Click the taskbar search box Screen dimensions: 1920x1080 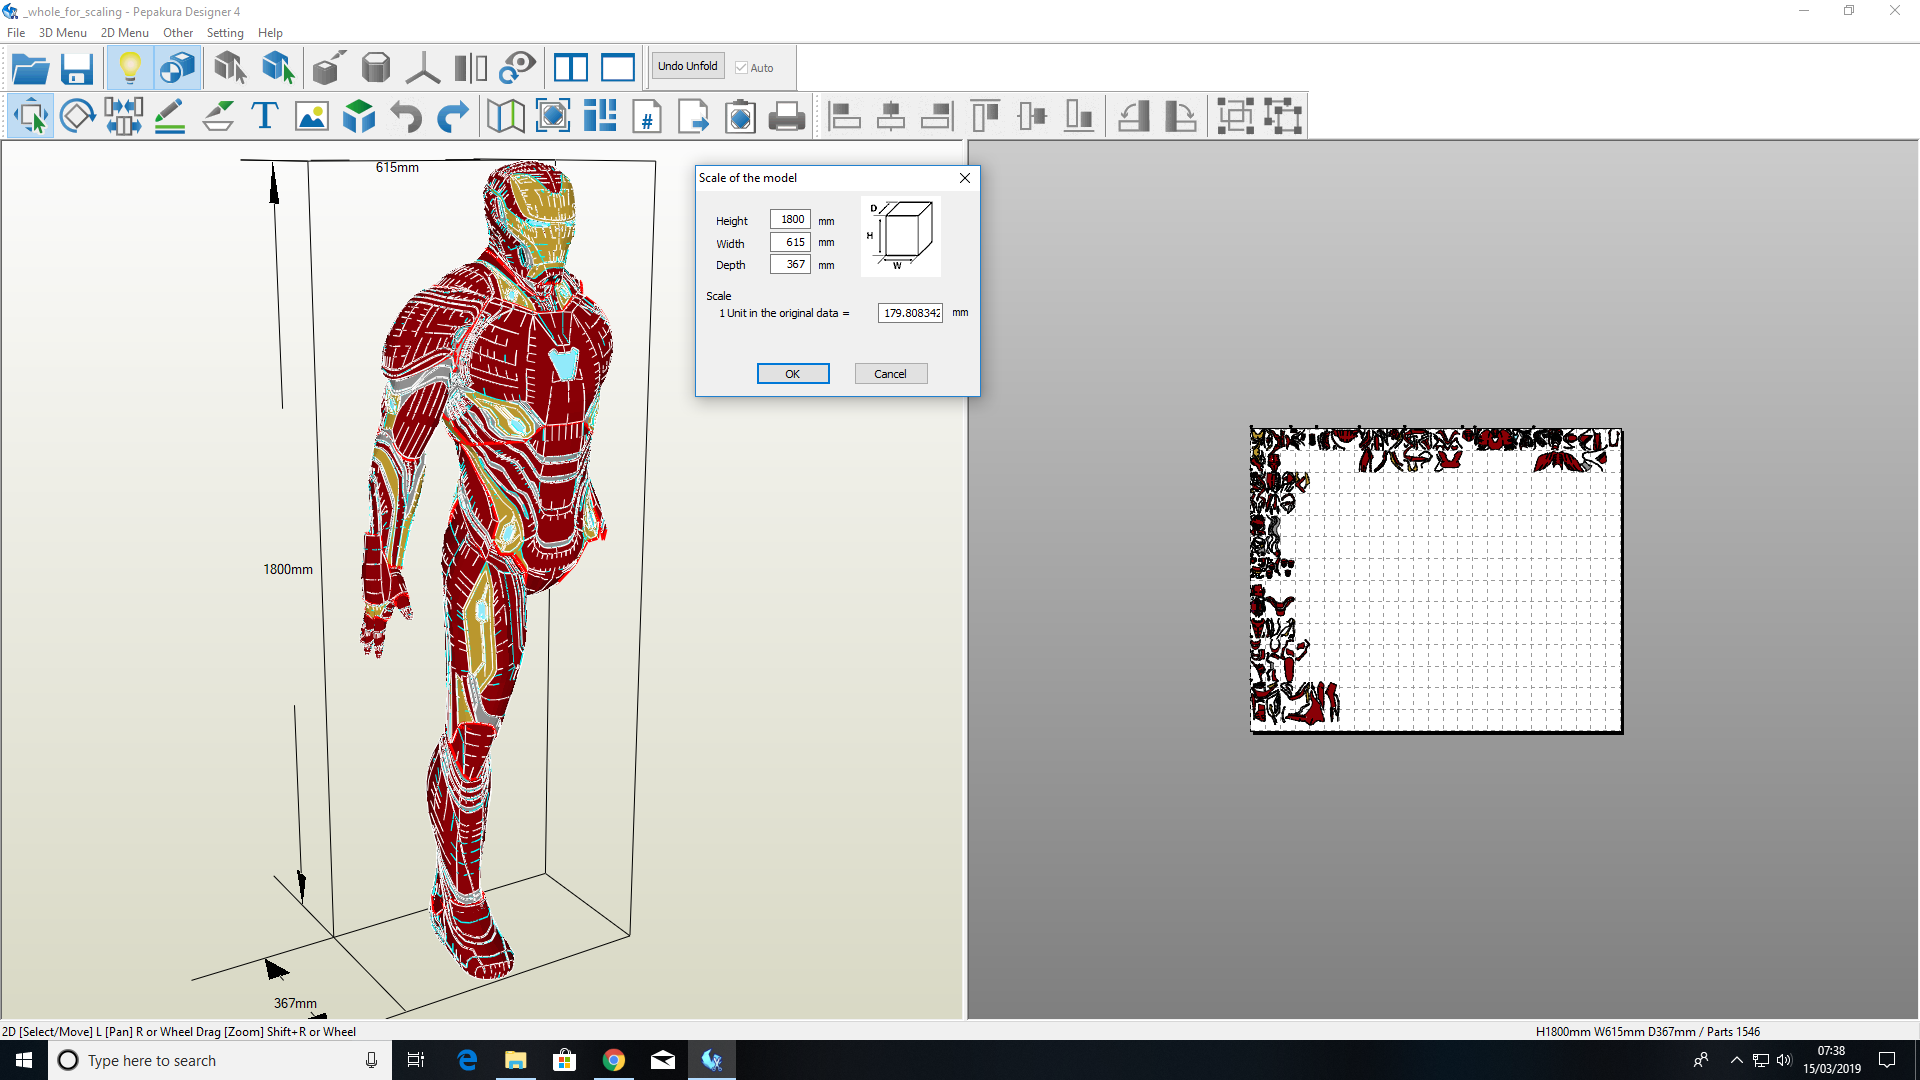(220, 1060)
